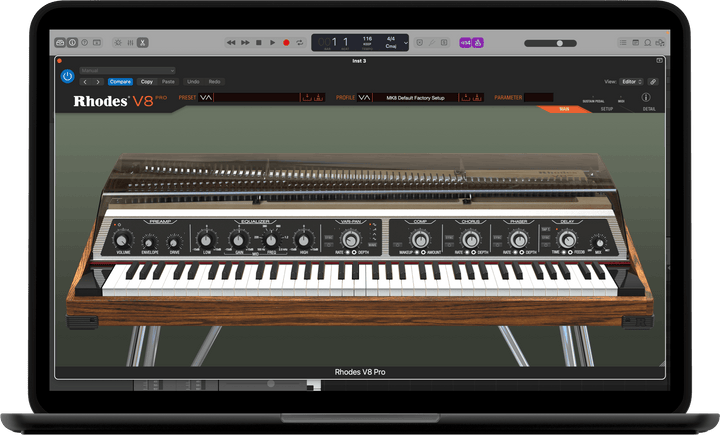Open the Library icon in Logic toolbar
Viewport: 720px width, 435px height.
click(x=60, y=43)
